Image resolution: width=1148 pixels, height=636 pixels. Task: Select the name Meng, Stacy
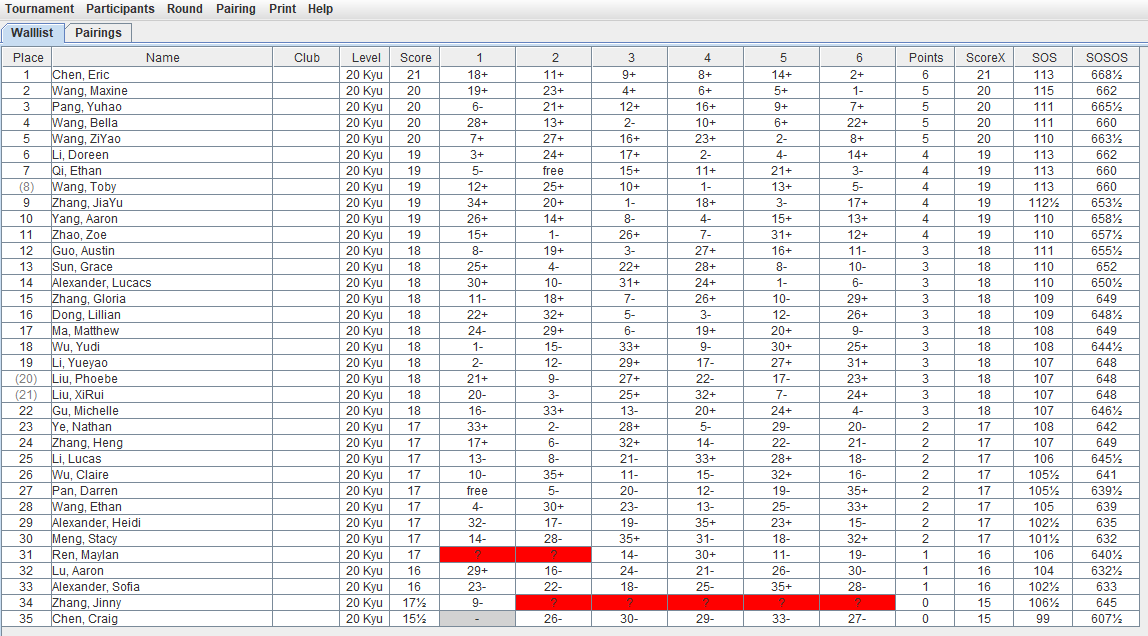(x=85, y=539)
